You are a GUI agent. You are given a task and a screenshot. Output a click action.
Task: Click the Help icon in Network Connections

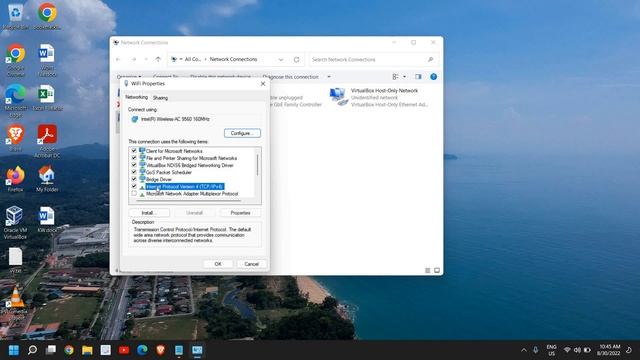[433, 77]
